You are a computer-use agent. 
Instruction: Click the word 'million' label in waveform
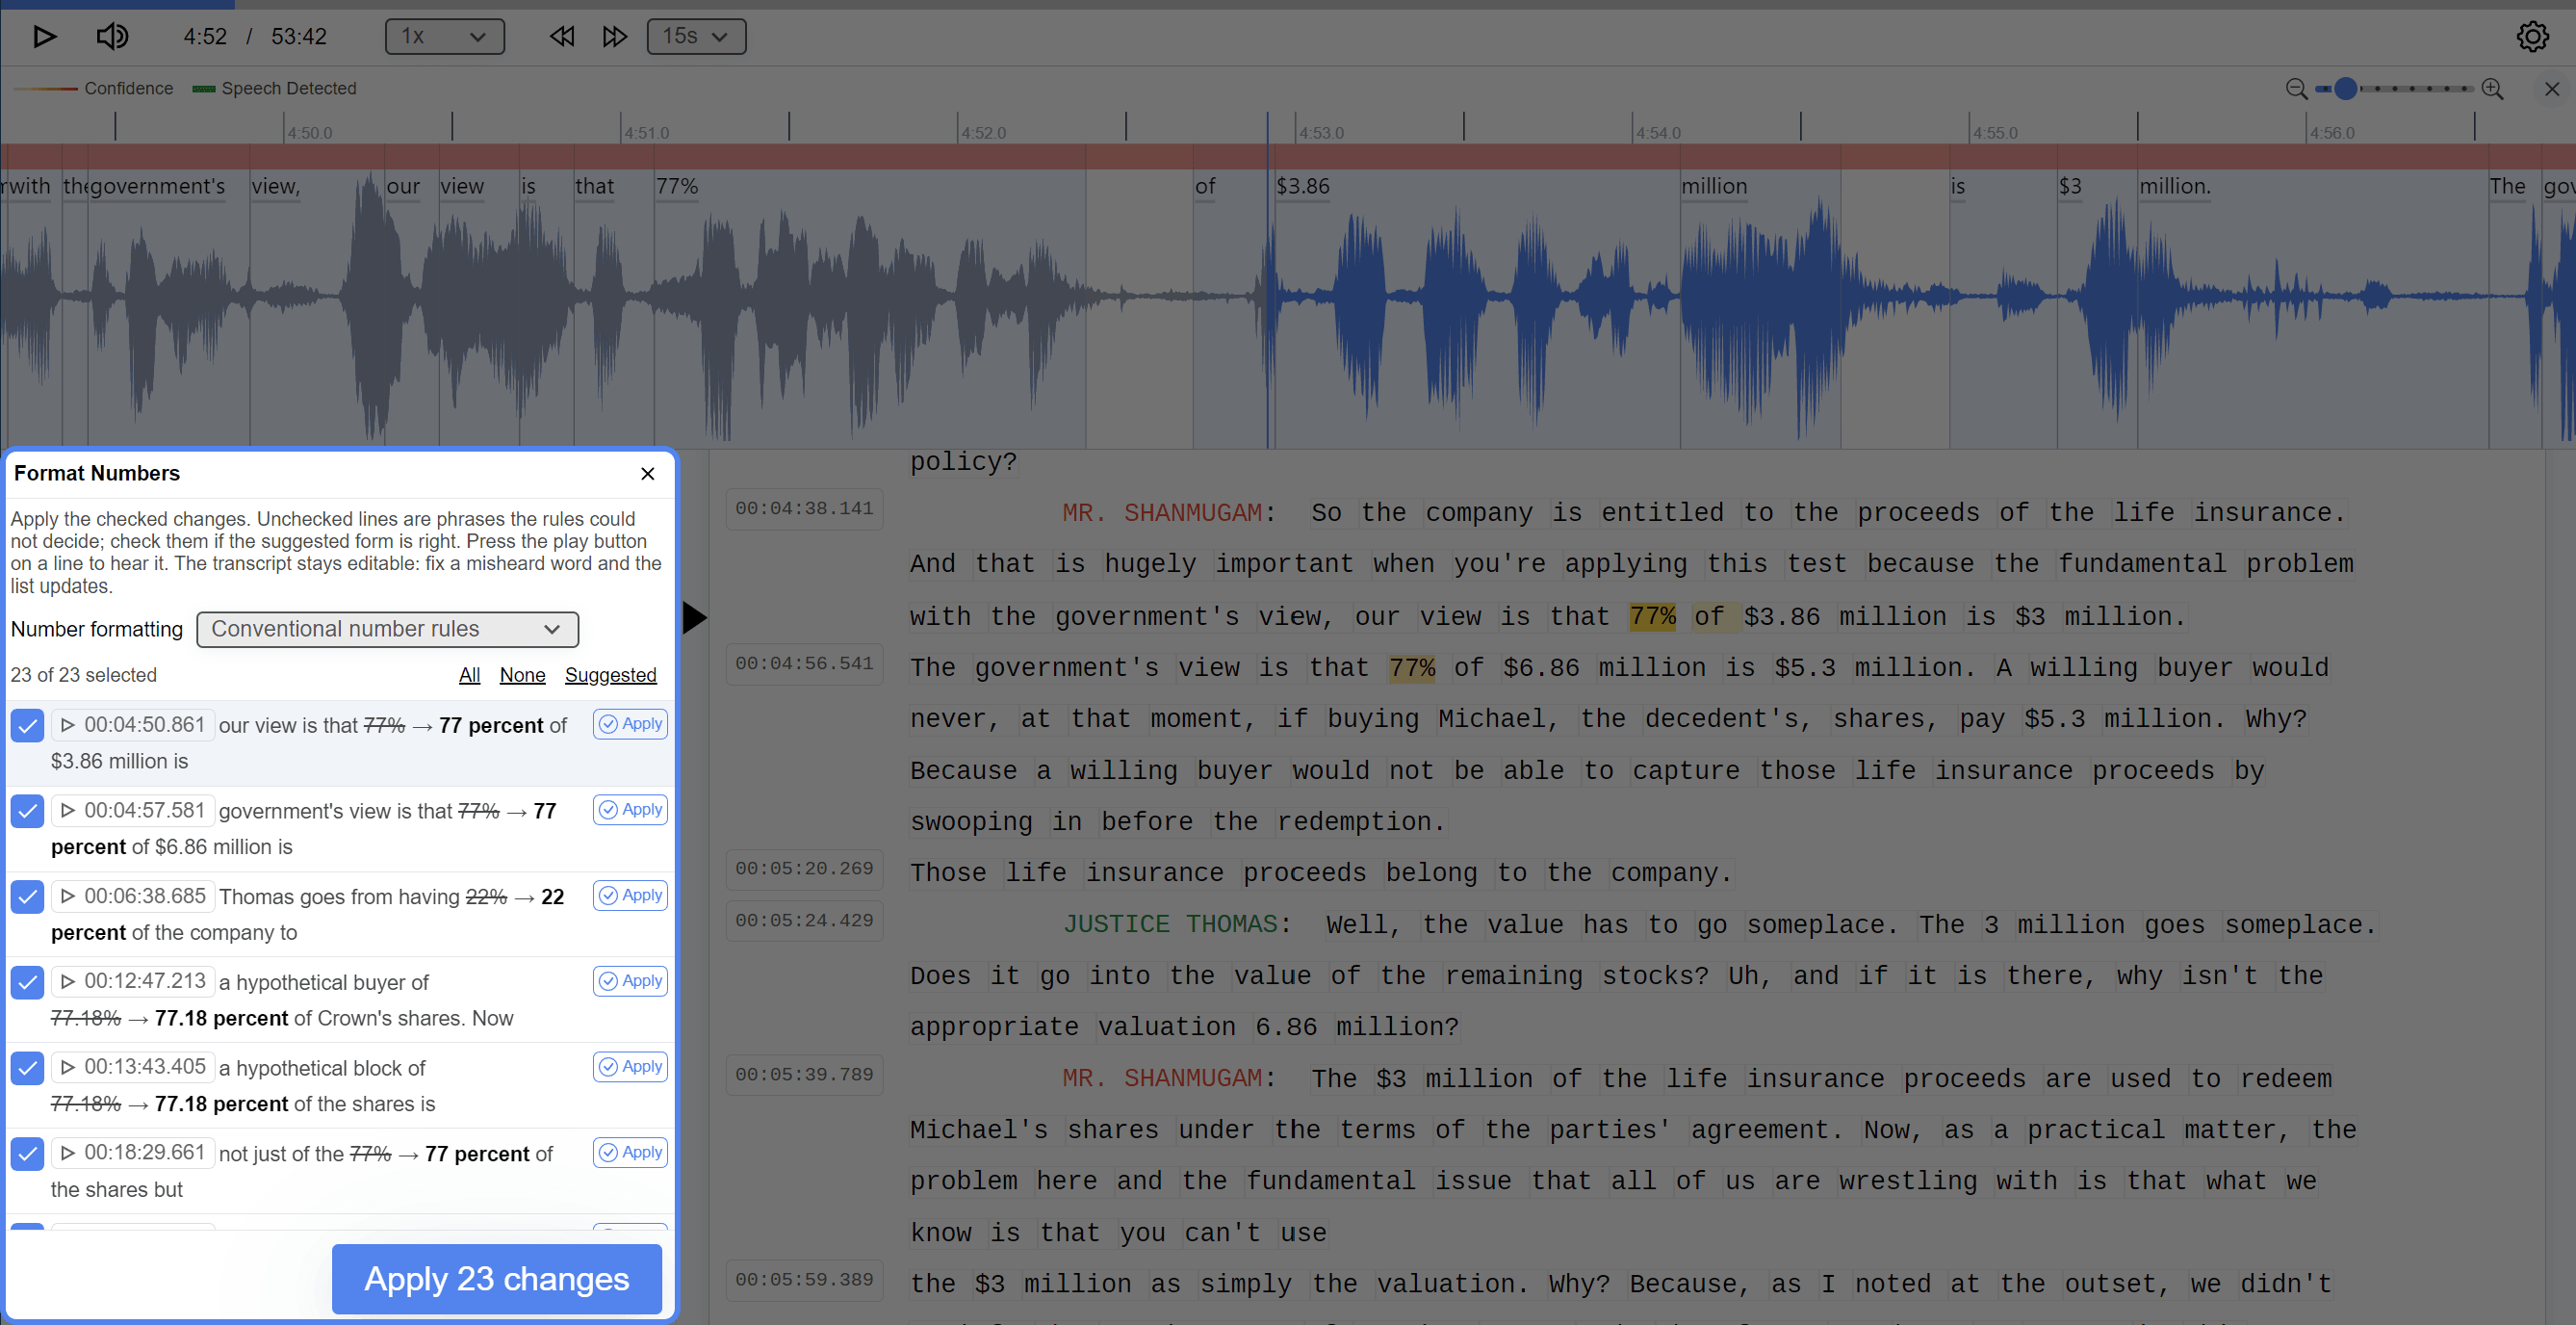pyautogui.click(x=1714, y=187)
